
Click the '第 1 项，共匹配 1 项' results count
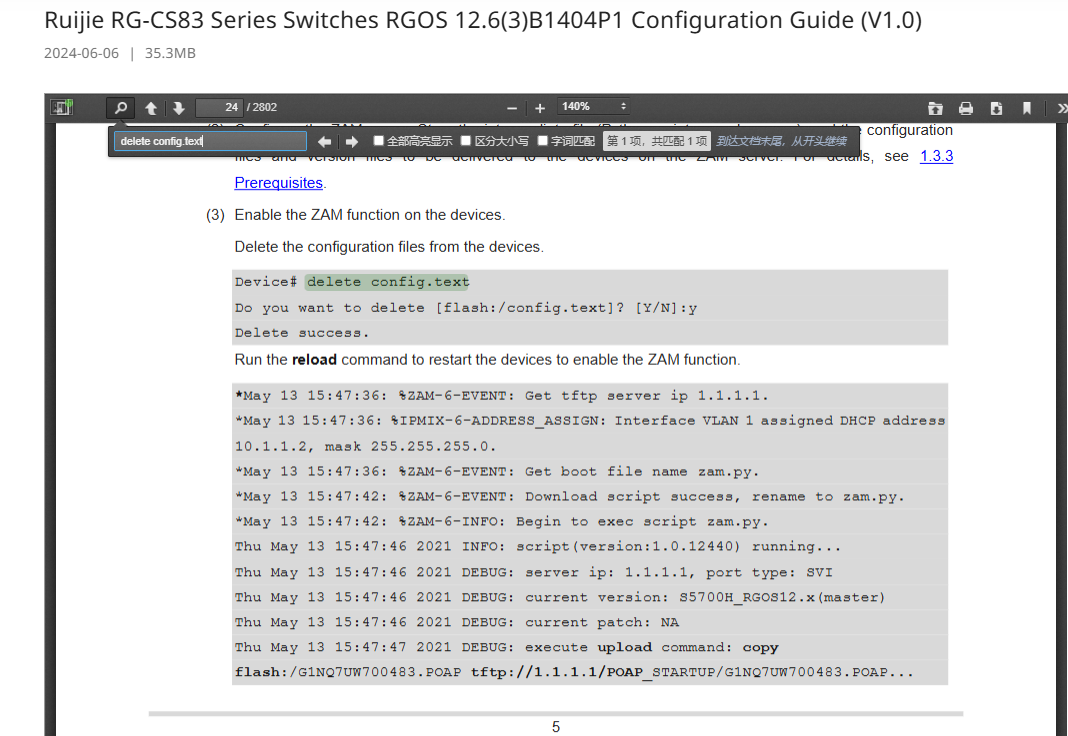click(x=657, y=141)
